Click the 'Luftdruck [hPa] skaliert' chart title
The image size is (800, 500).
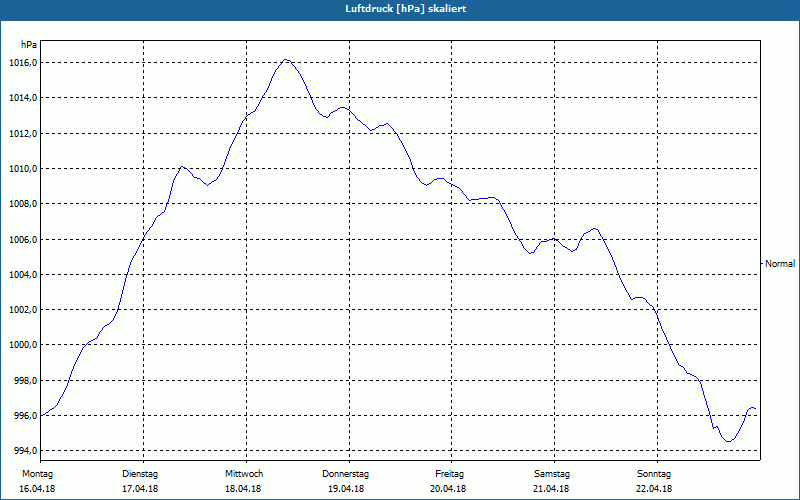tap(406, 9)
